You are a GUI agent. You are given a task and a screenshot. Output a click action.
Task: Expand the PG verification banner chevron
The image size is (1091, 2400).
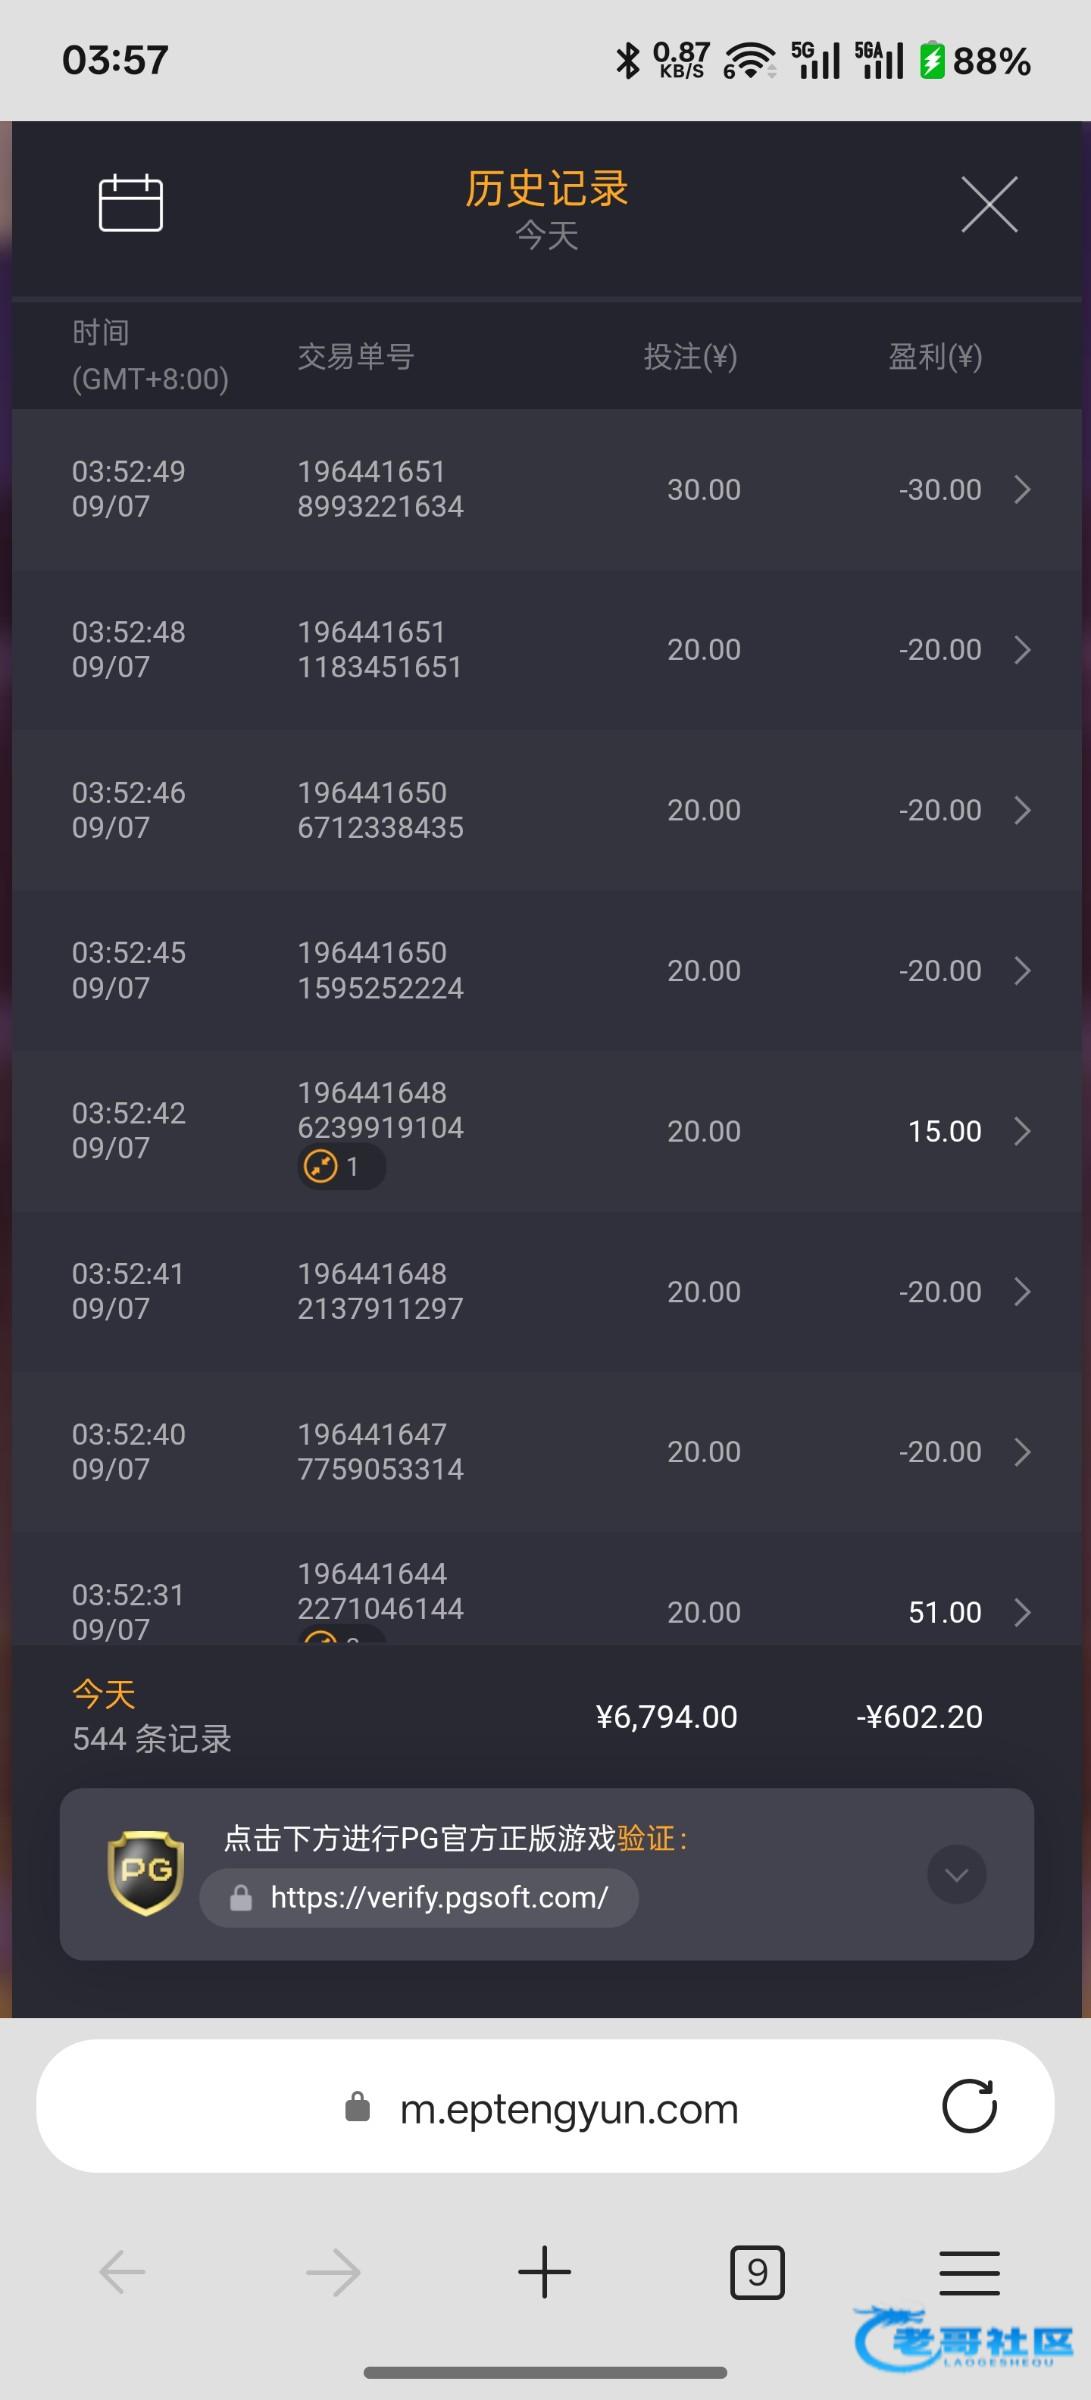956,1874
